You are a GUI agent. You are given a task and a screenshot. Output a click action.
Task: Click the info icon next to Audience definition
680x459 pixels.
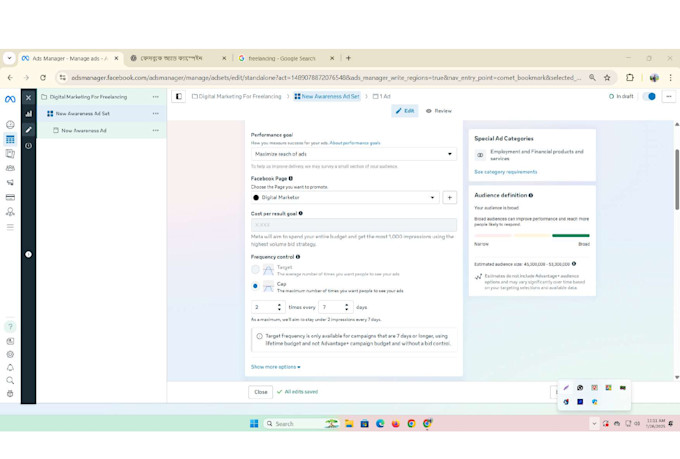(531, 195)
